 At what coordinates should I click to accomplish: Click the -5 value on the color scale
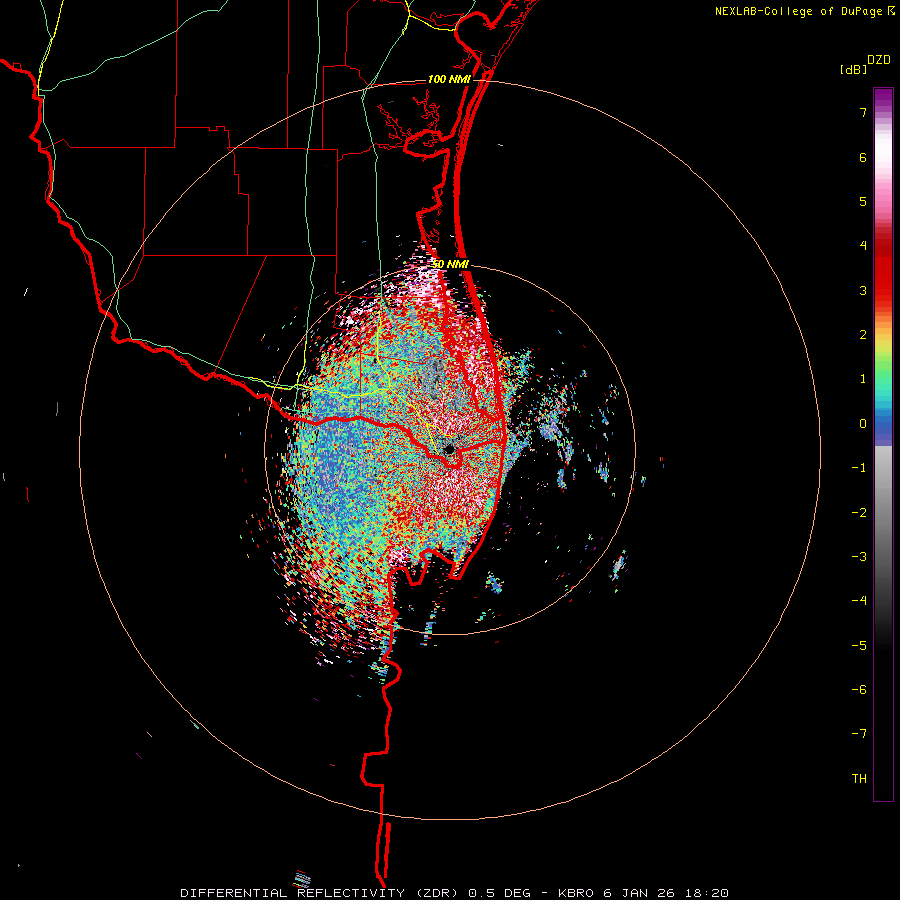click(859, 645)
